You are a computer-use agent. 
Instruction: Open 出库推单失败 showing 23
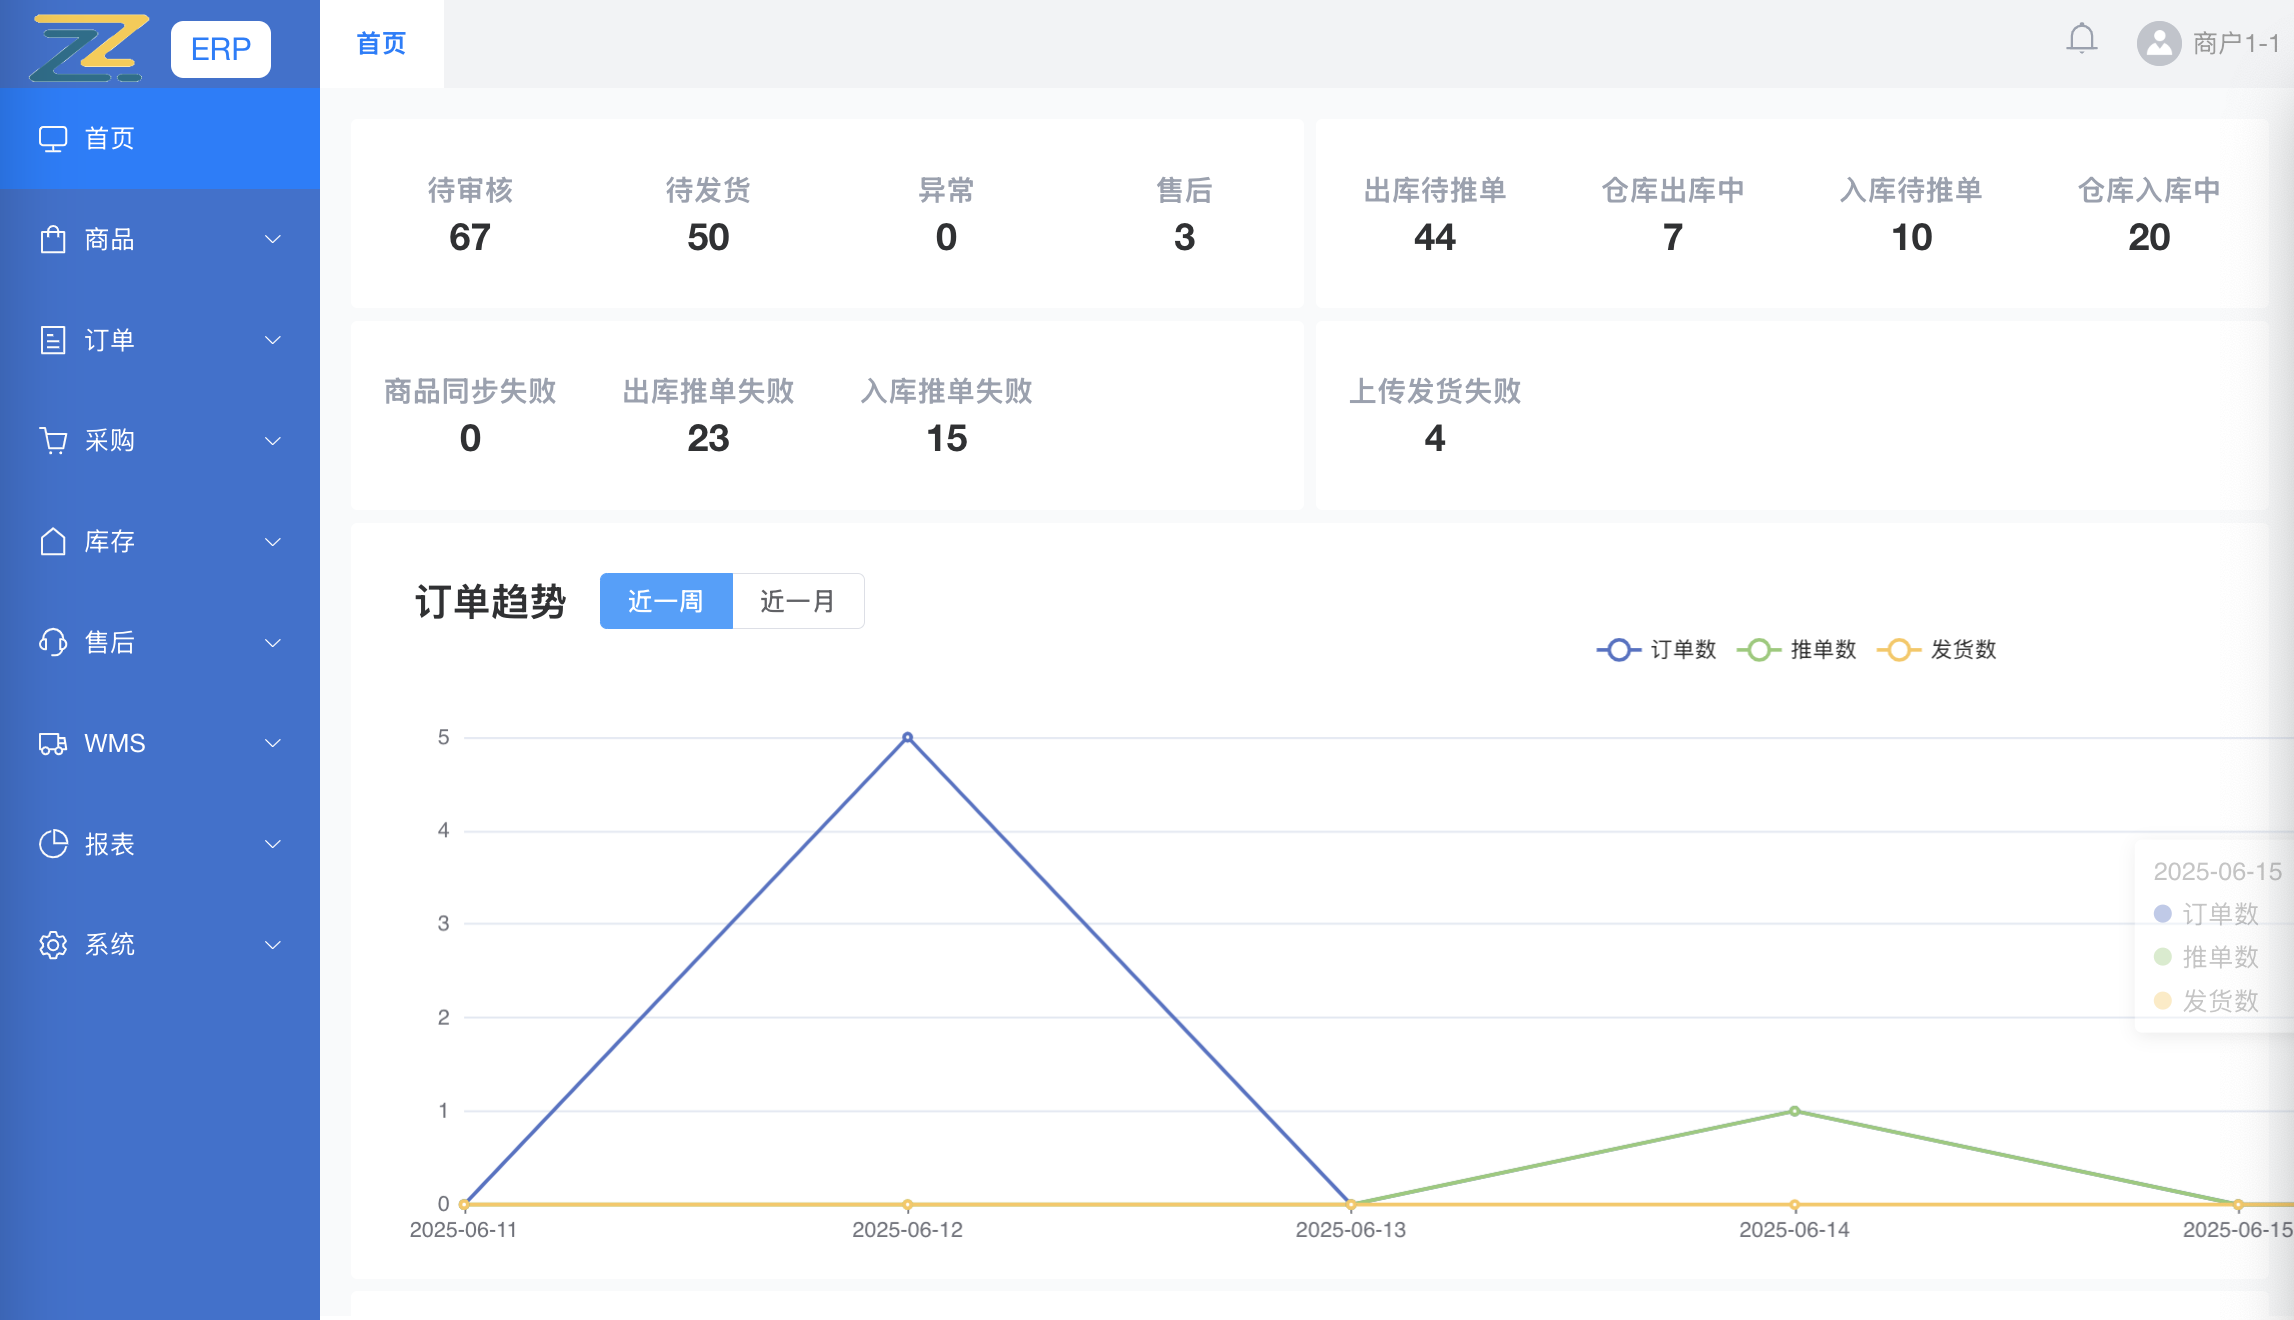click(x=709, y=438)
